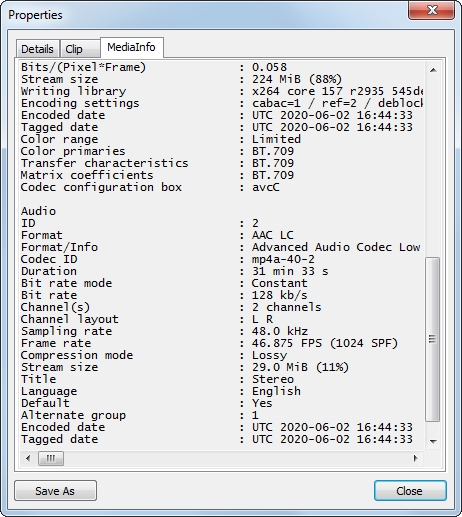This screenshot has height=517, width=462.
Task: Click the horizontal scrollbar right arrow
Action: (x=415, y=459)
